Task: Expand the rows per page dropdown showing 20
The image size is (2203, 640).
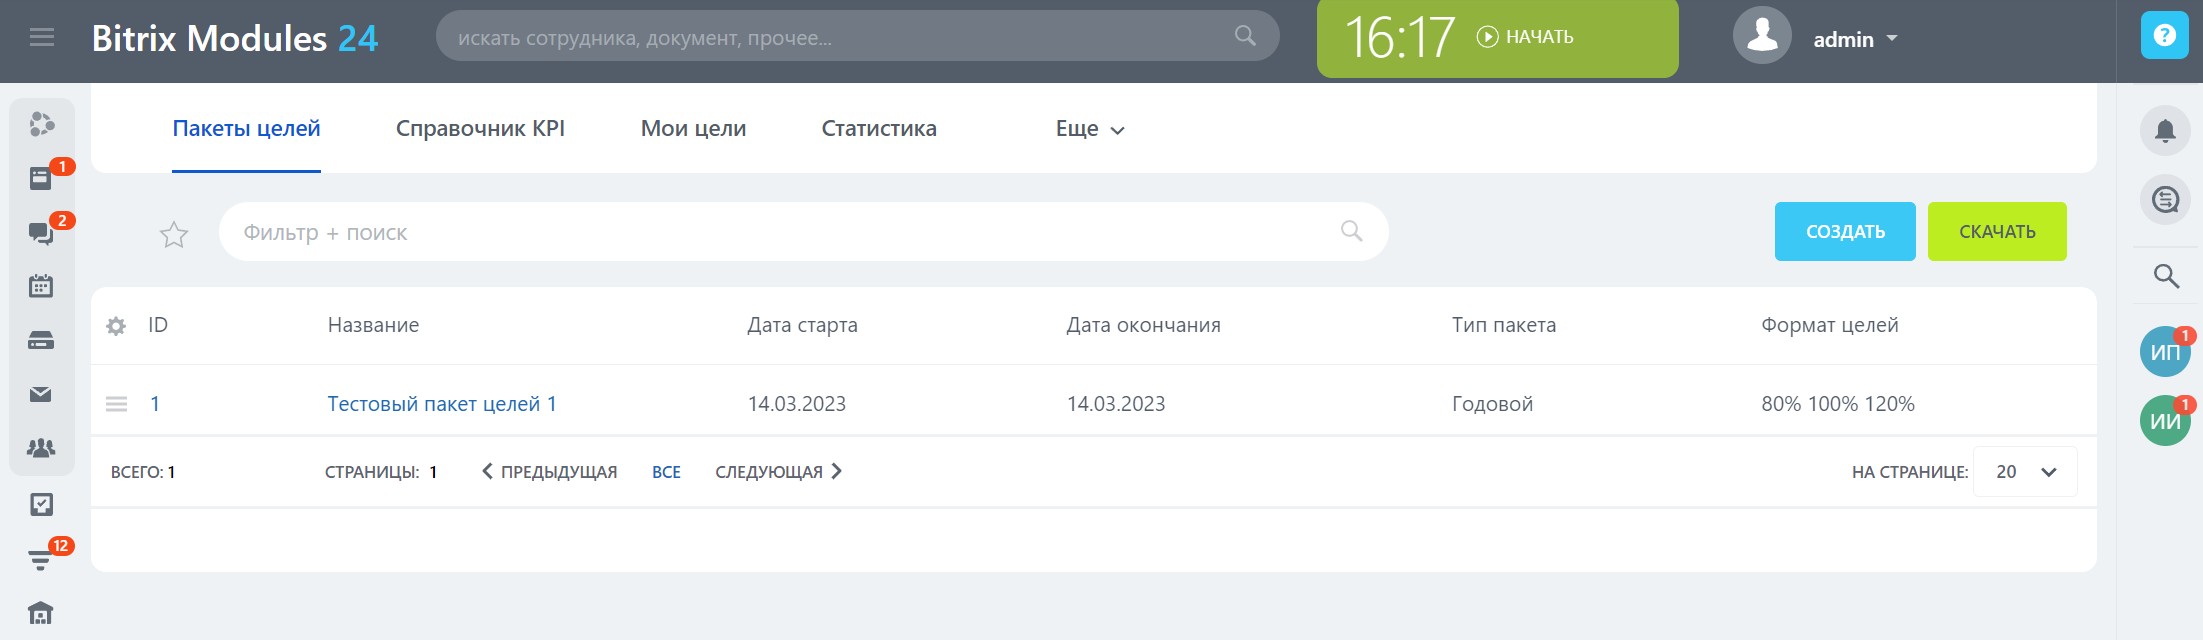Action: [2025, 472]
